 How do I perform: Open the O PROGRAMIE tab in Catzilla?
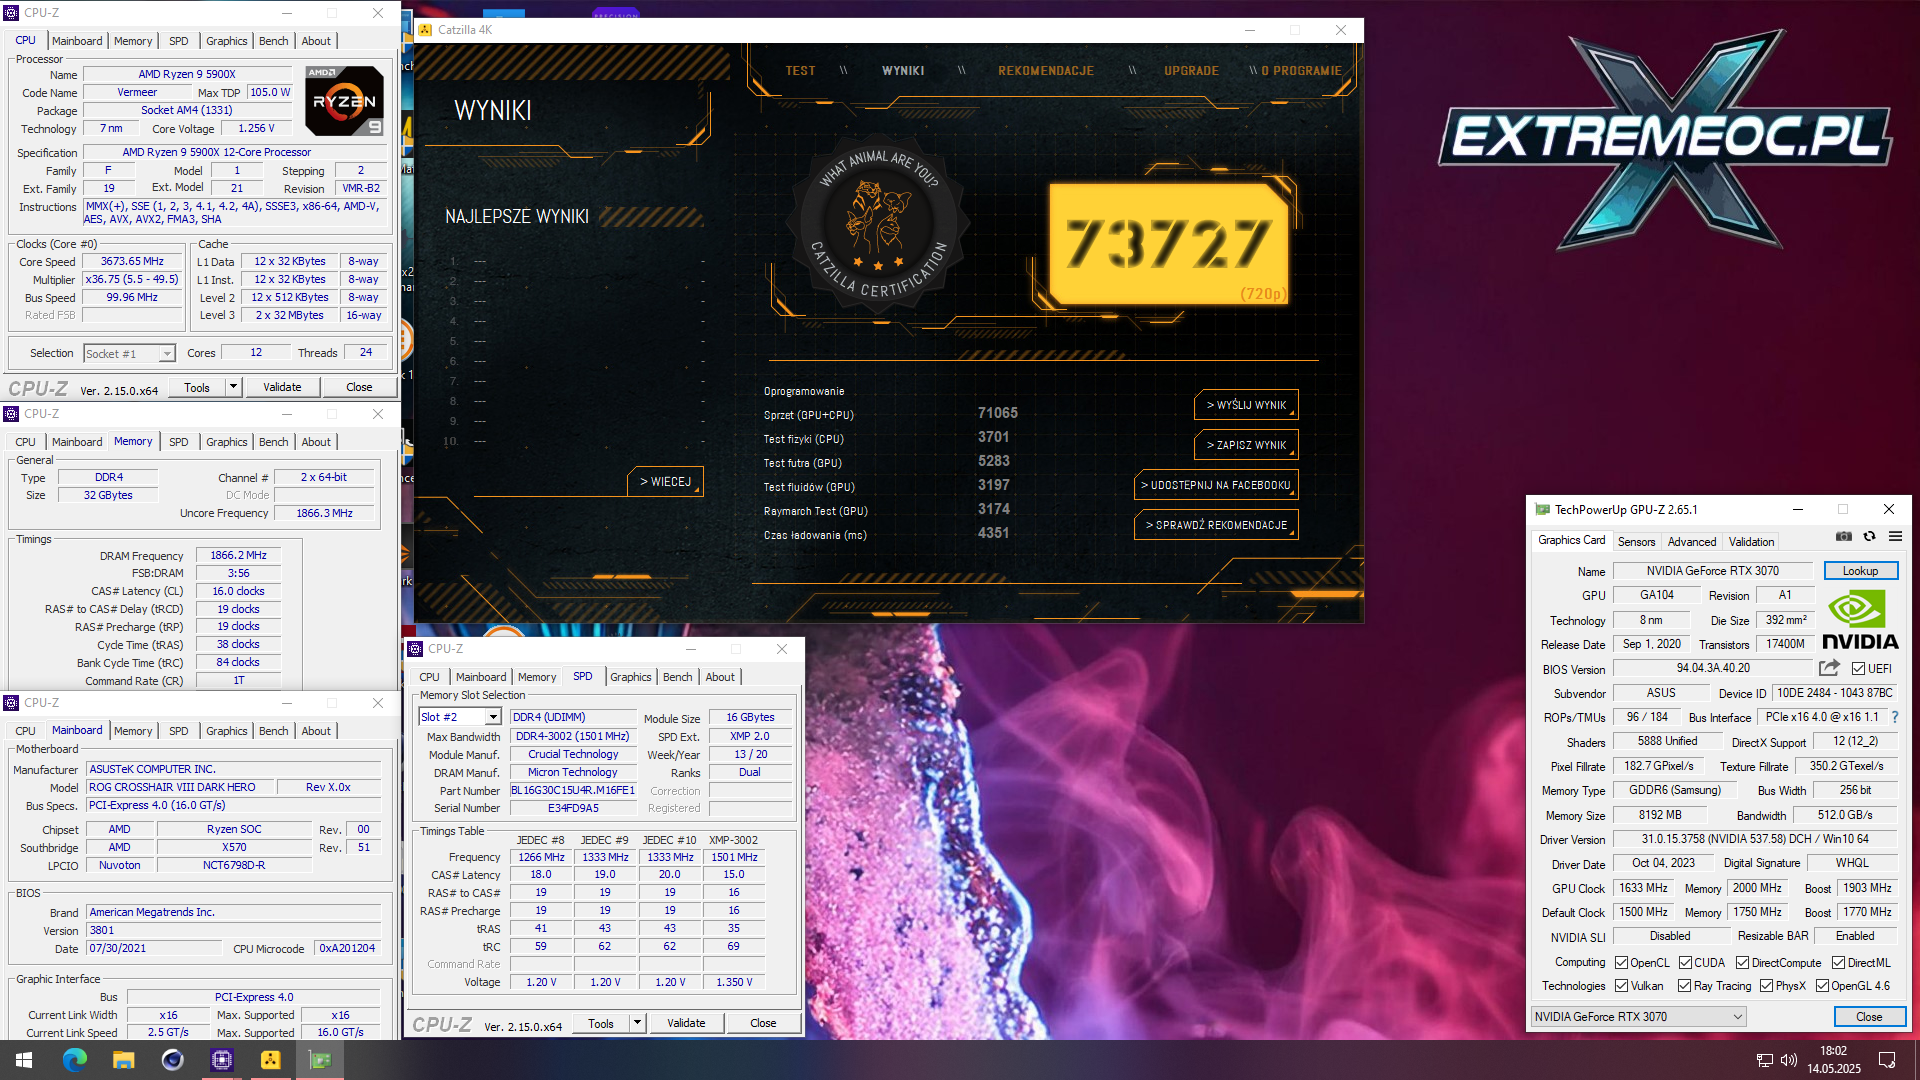click(1301, 71)
